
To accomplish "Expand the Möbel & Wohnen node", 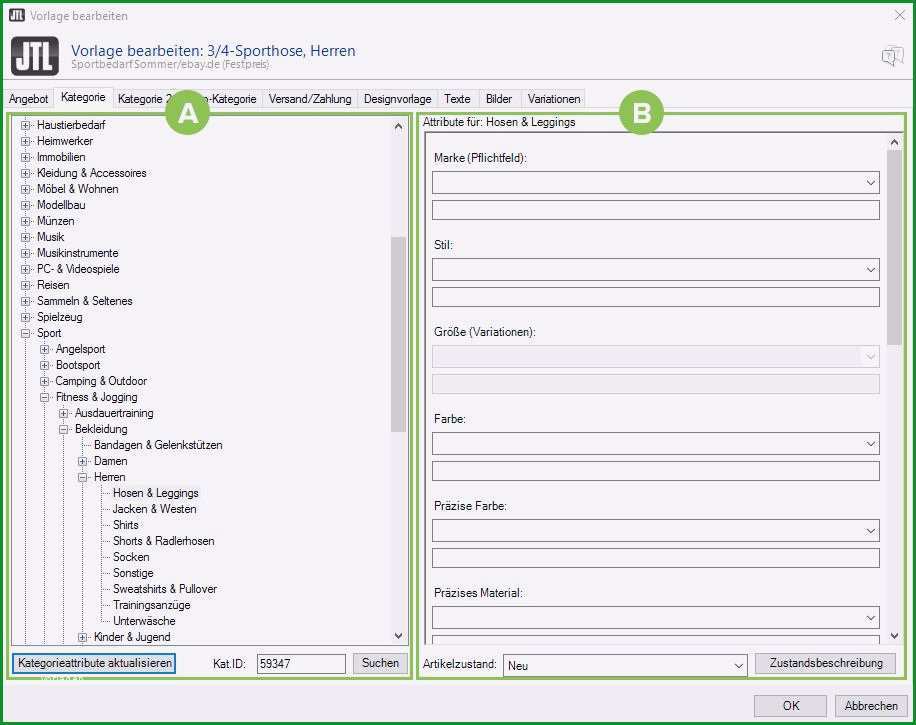I will [x=25, y=189].
